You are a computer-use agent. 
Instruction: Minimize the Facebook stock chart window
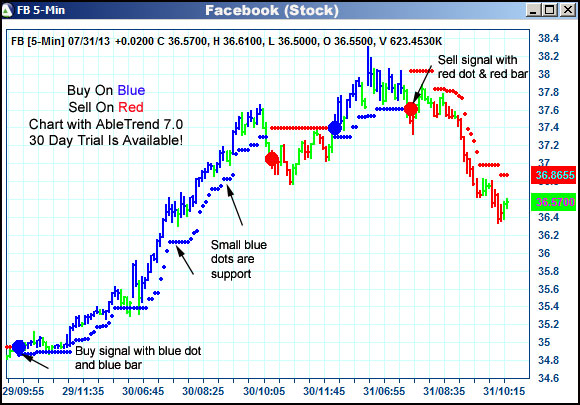[x=533, y=10]
